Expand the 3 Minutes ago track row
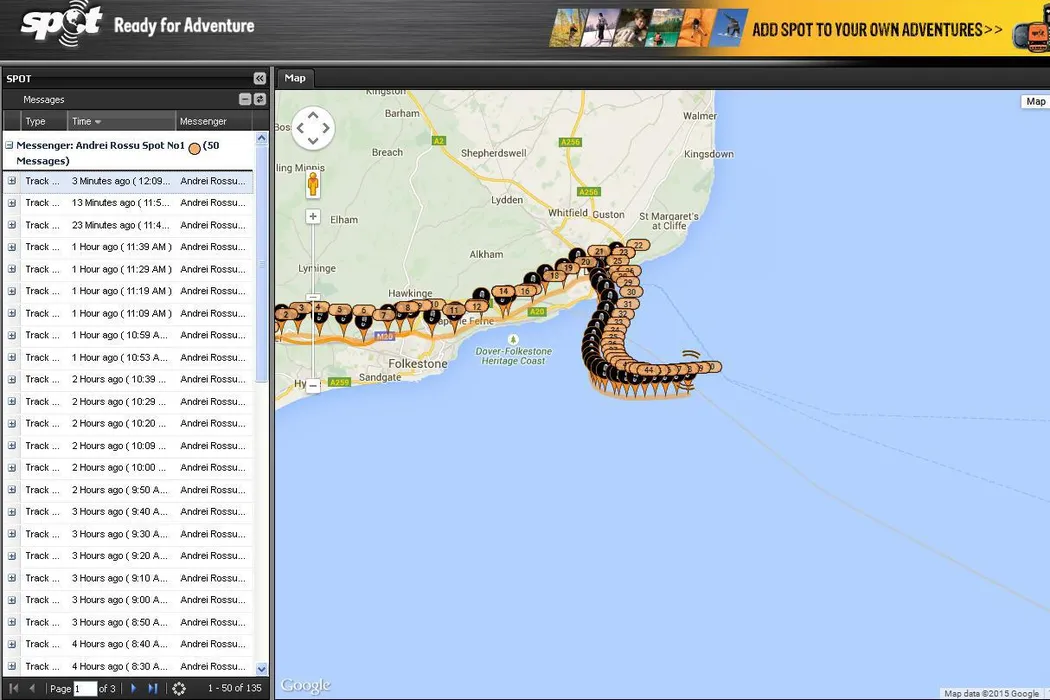 (x=12, y=181)
